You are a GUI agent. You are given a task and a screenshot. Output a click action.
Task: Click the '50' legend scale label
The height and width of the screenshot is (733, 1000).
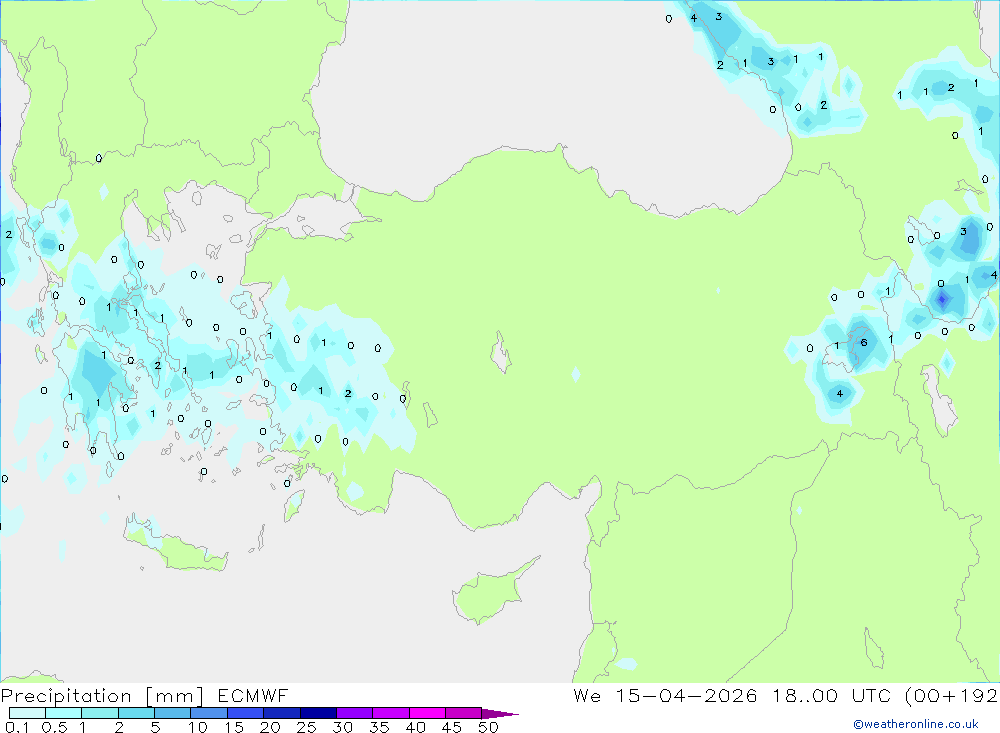488,727
